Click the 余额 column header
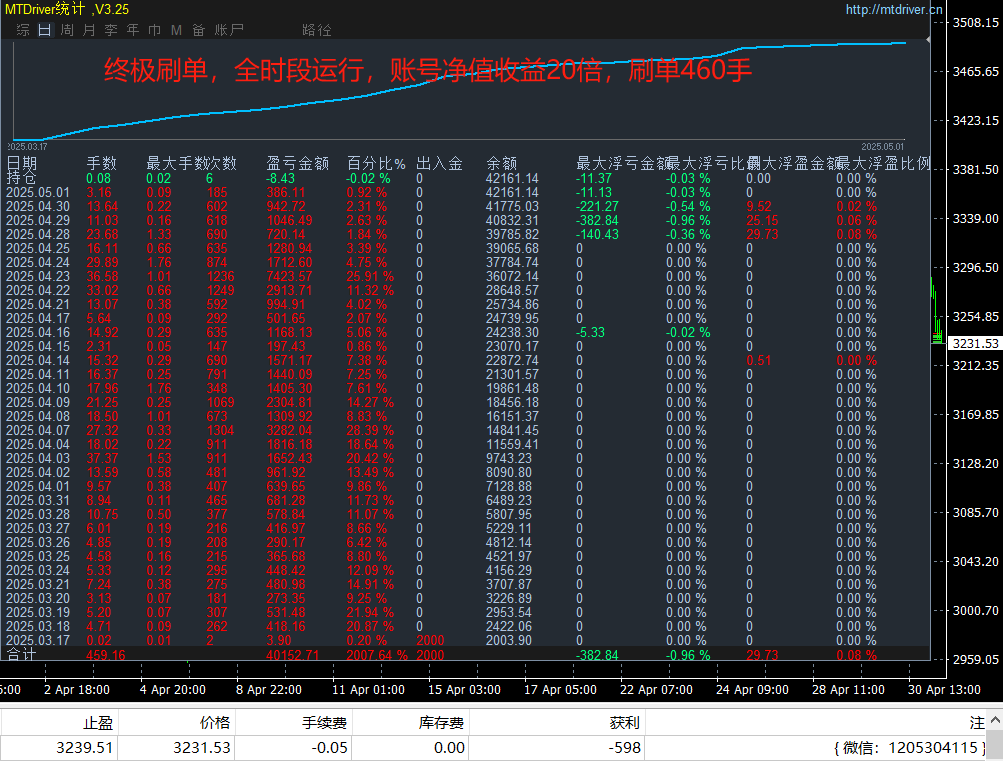Image resolution: width=1003 pixels, height=761 pixels. (502, 163)
